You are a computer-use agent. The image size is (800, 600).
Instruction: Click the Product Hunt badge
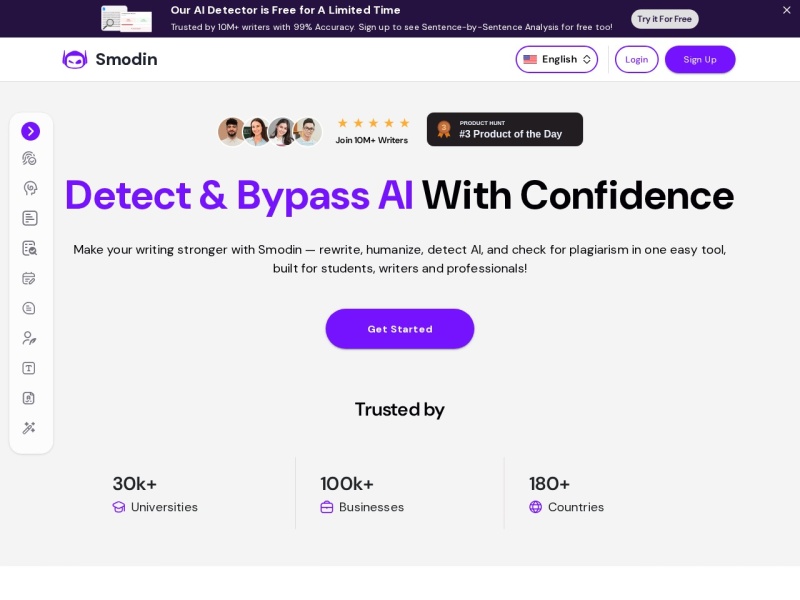505,129
